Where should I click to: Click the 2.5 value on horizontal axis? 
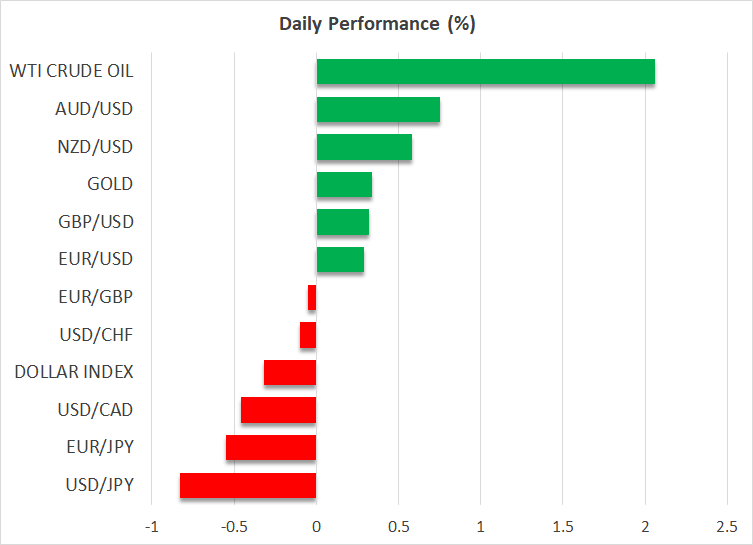[x=727, y=526]
